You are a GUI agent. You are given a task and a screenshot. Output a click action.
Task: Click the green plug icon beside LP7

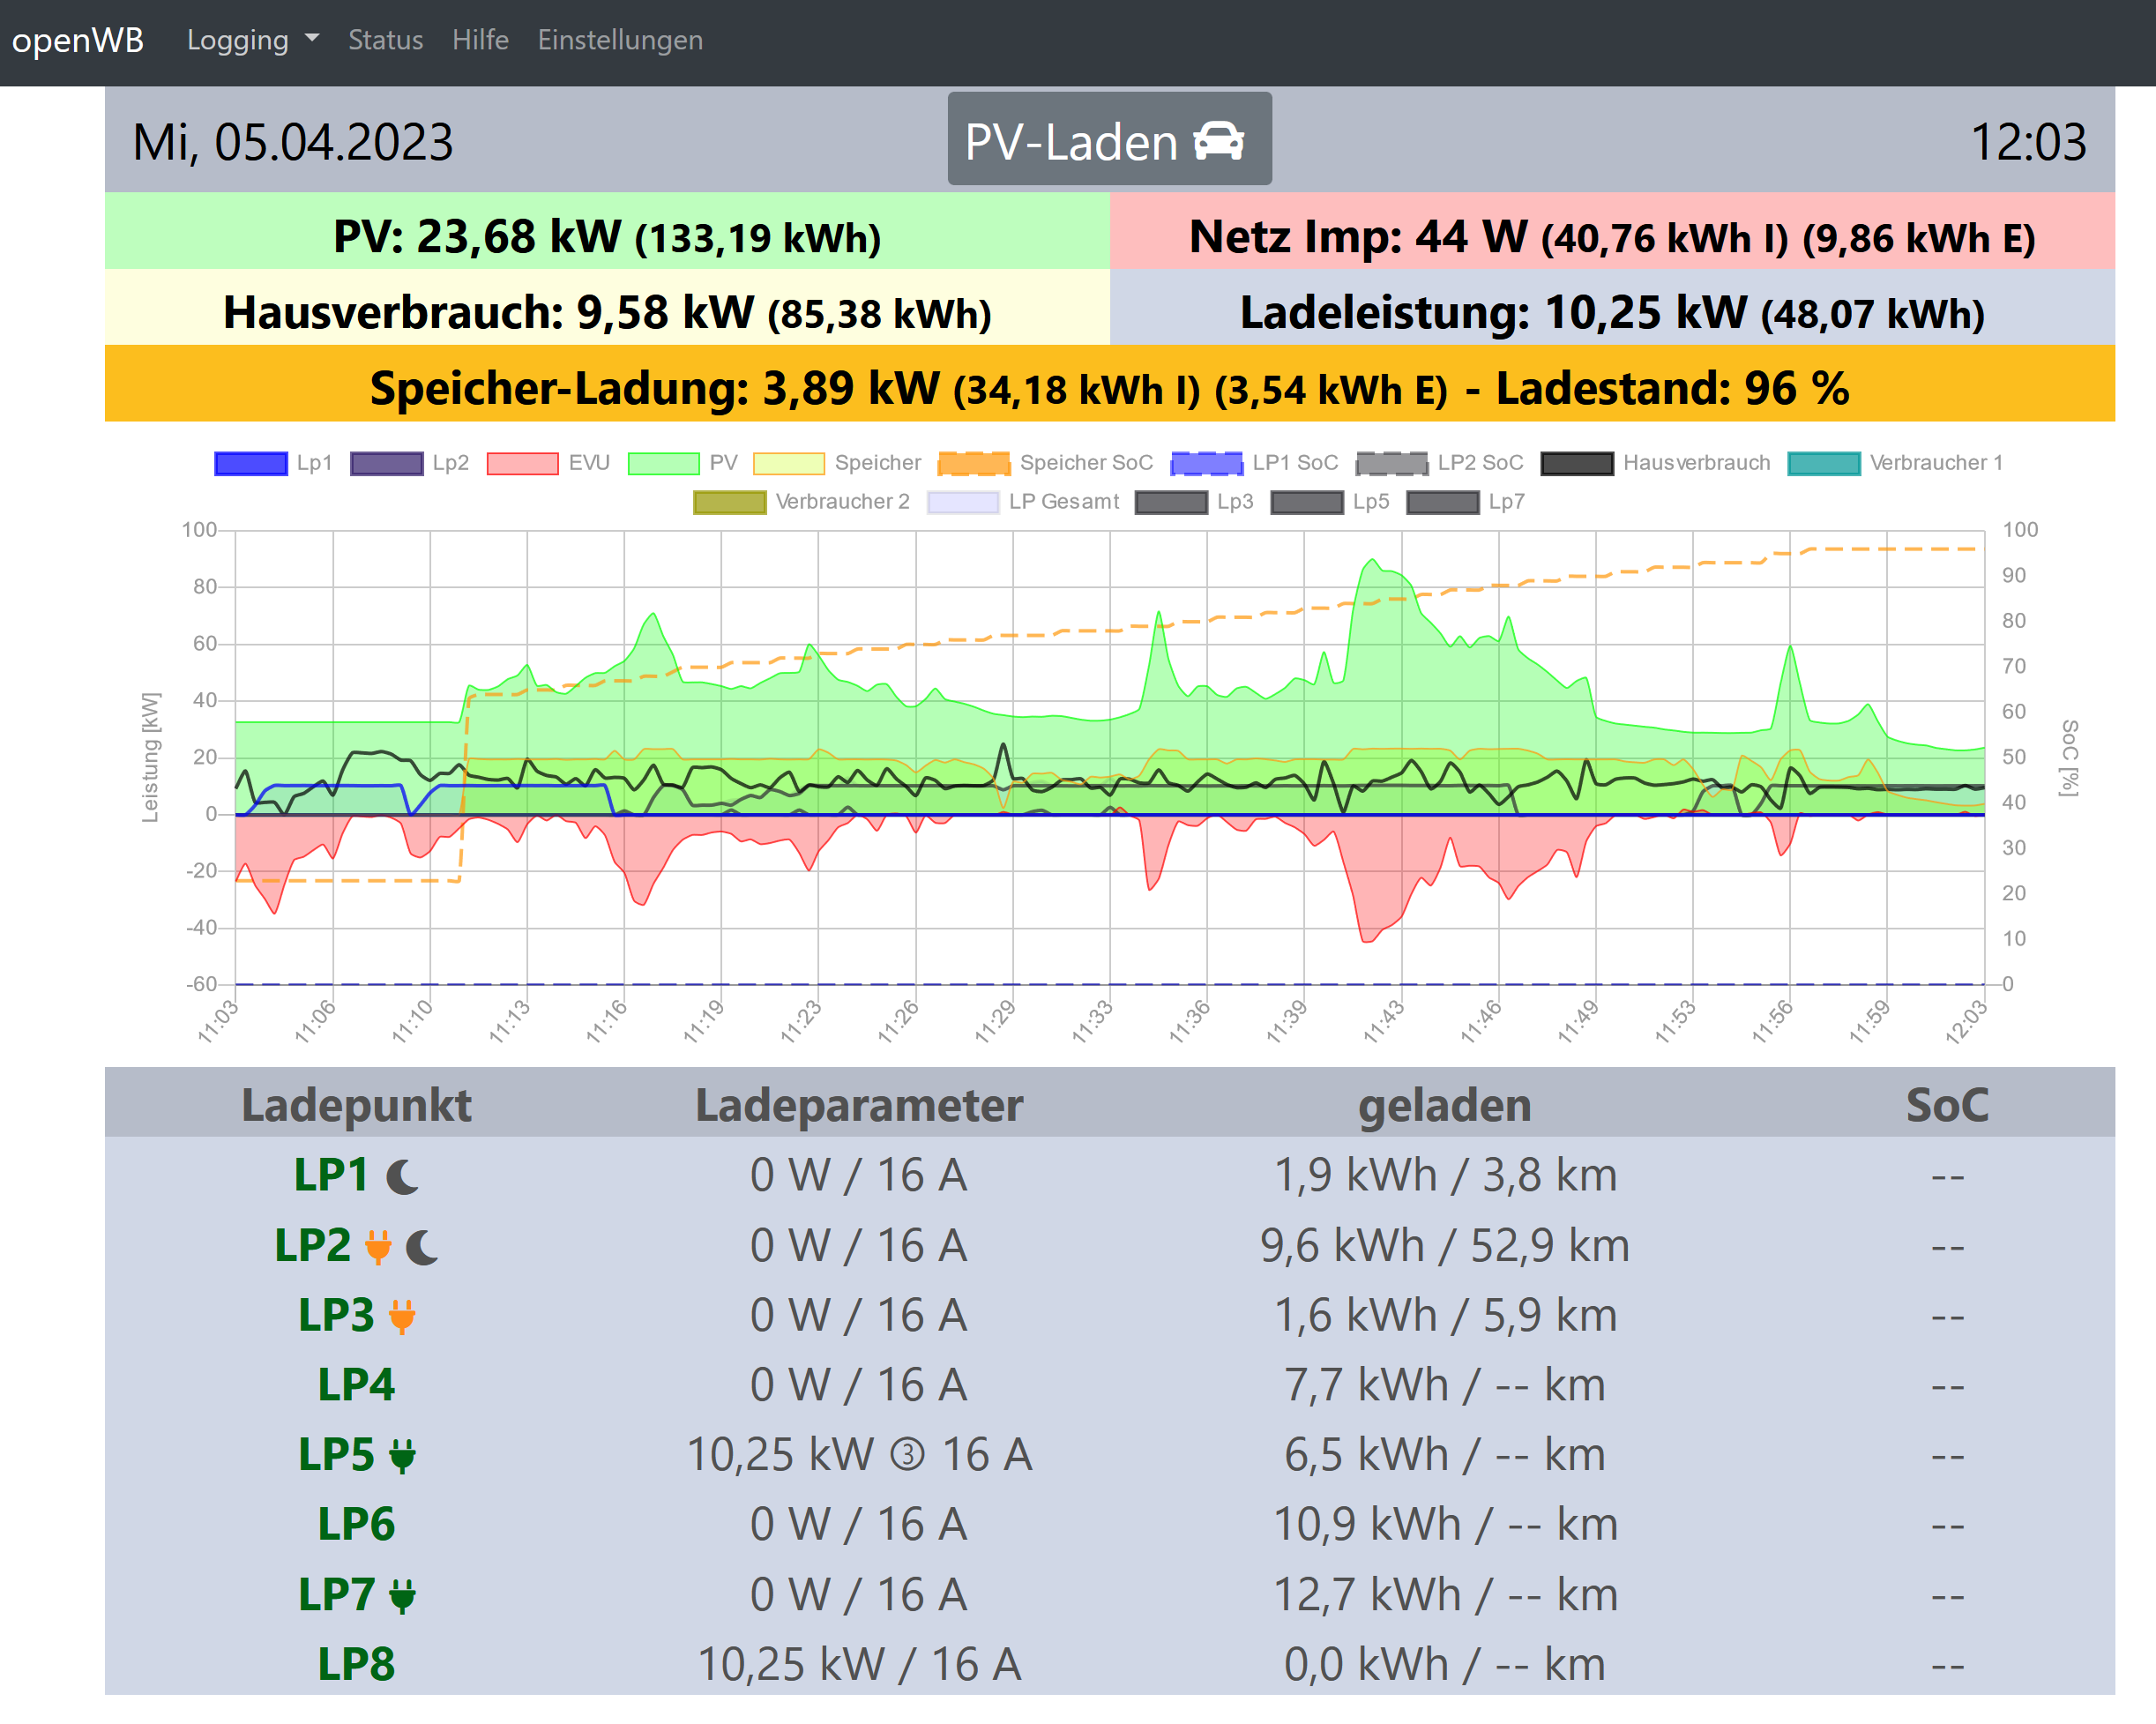click(x=402, y=1596)
